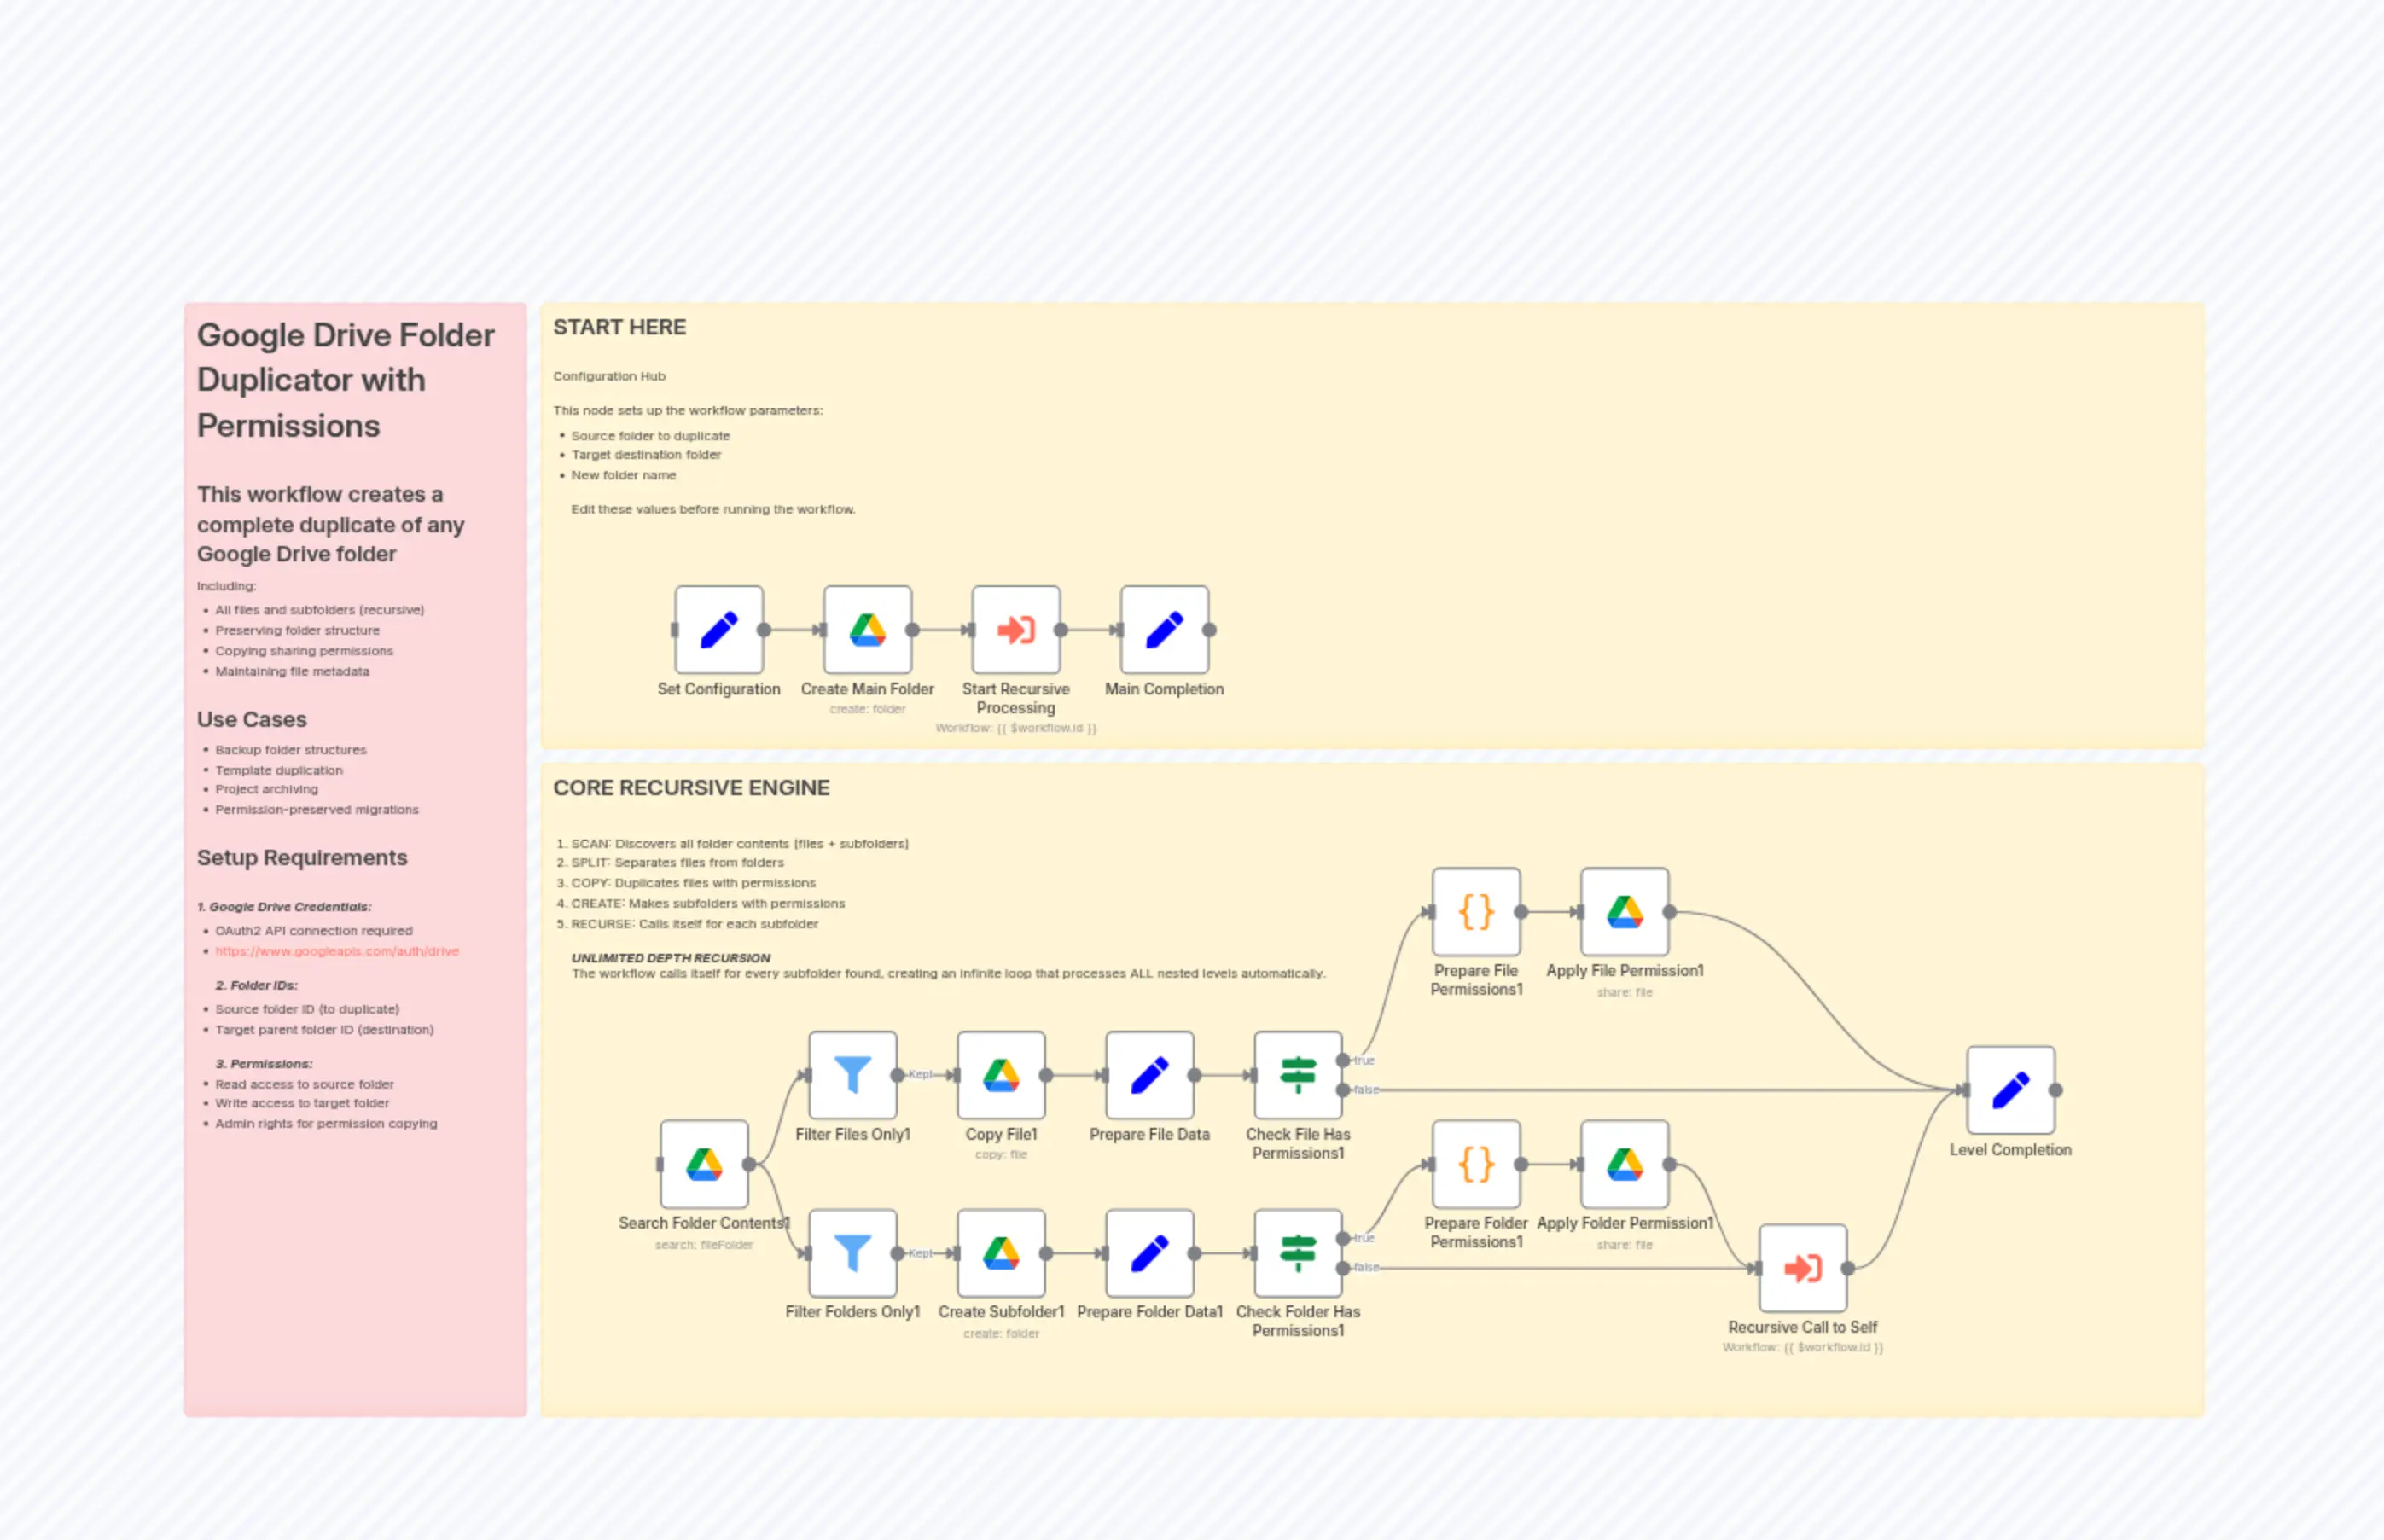The height and width of the screenshot is (1540, 2384).
Task: Click the true output connector on Check File Has Permissions1
Action: (1344, 1060)
